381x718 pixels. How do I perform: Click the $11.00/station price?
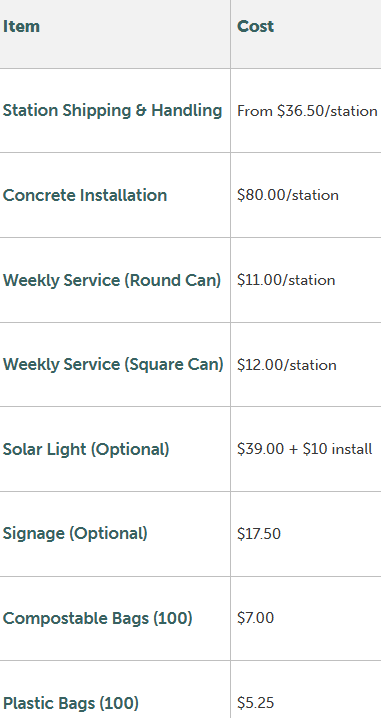[286, 280]
